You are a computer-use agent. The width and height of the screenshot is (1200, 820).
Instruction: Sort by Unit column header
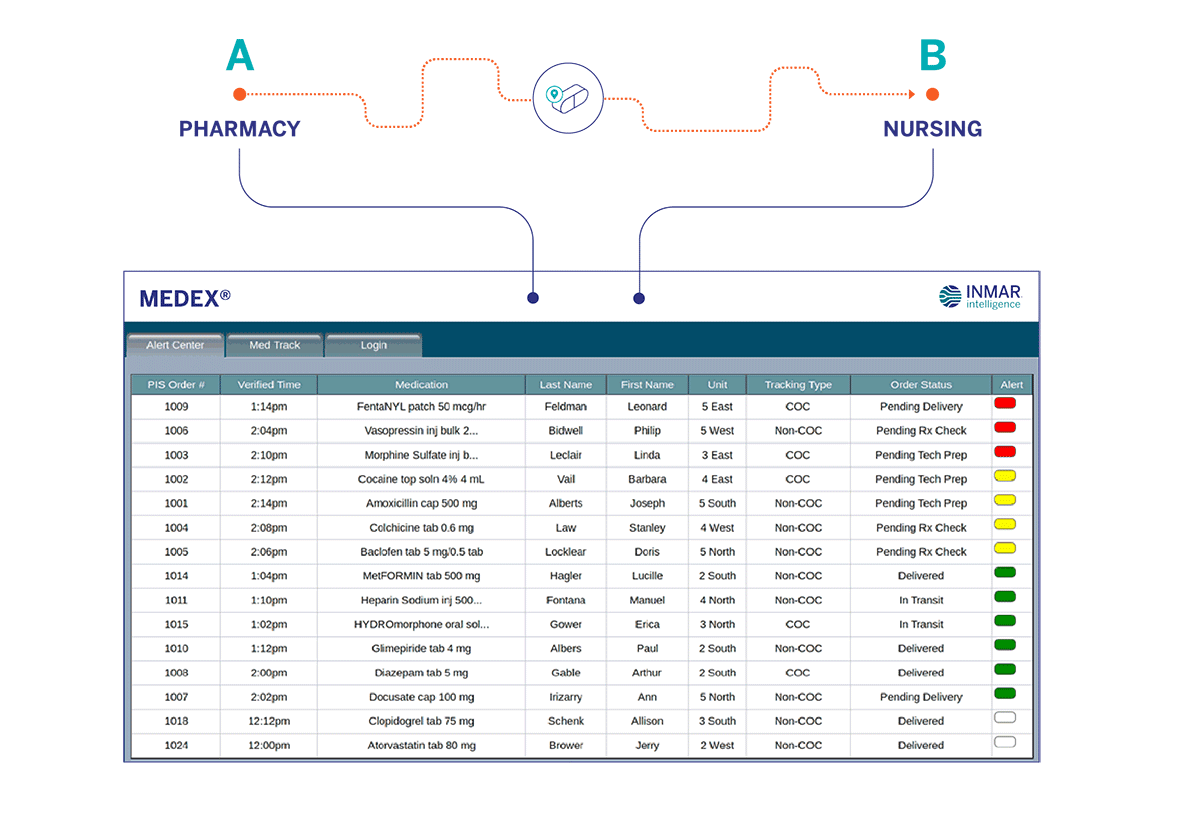click(717, 384)
